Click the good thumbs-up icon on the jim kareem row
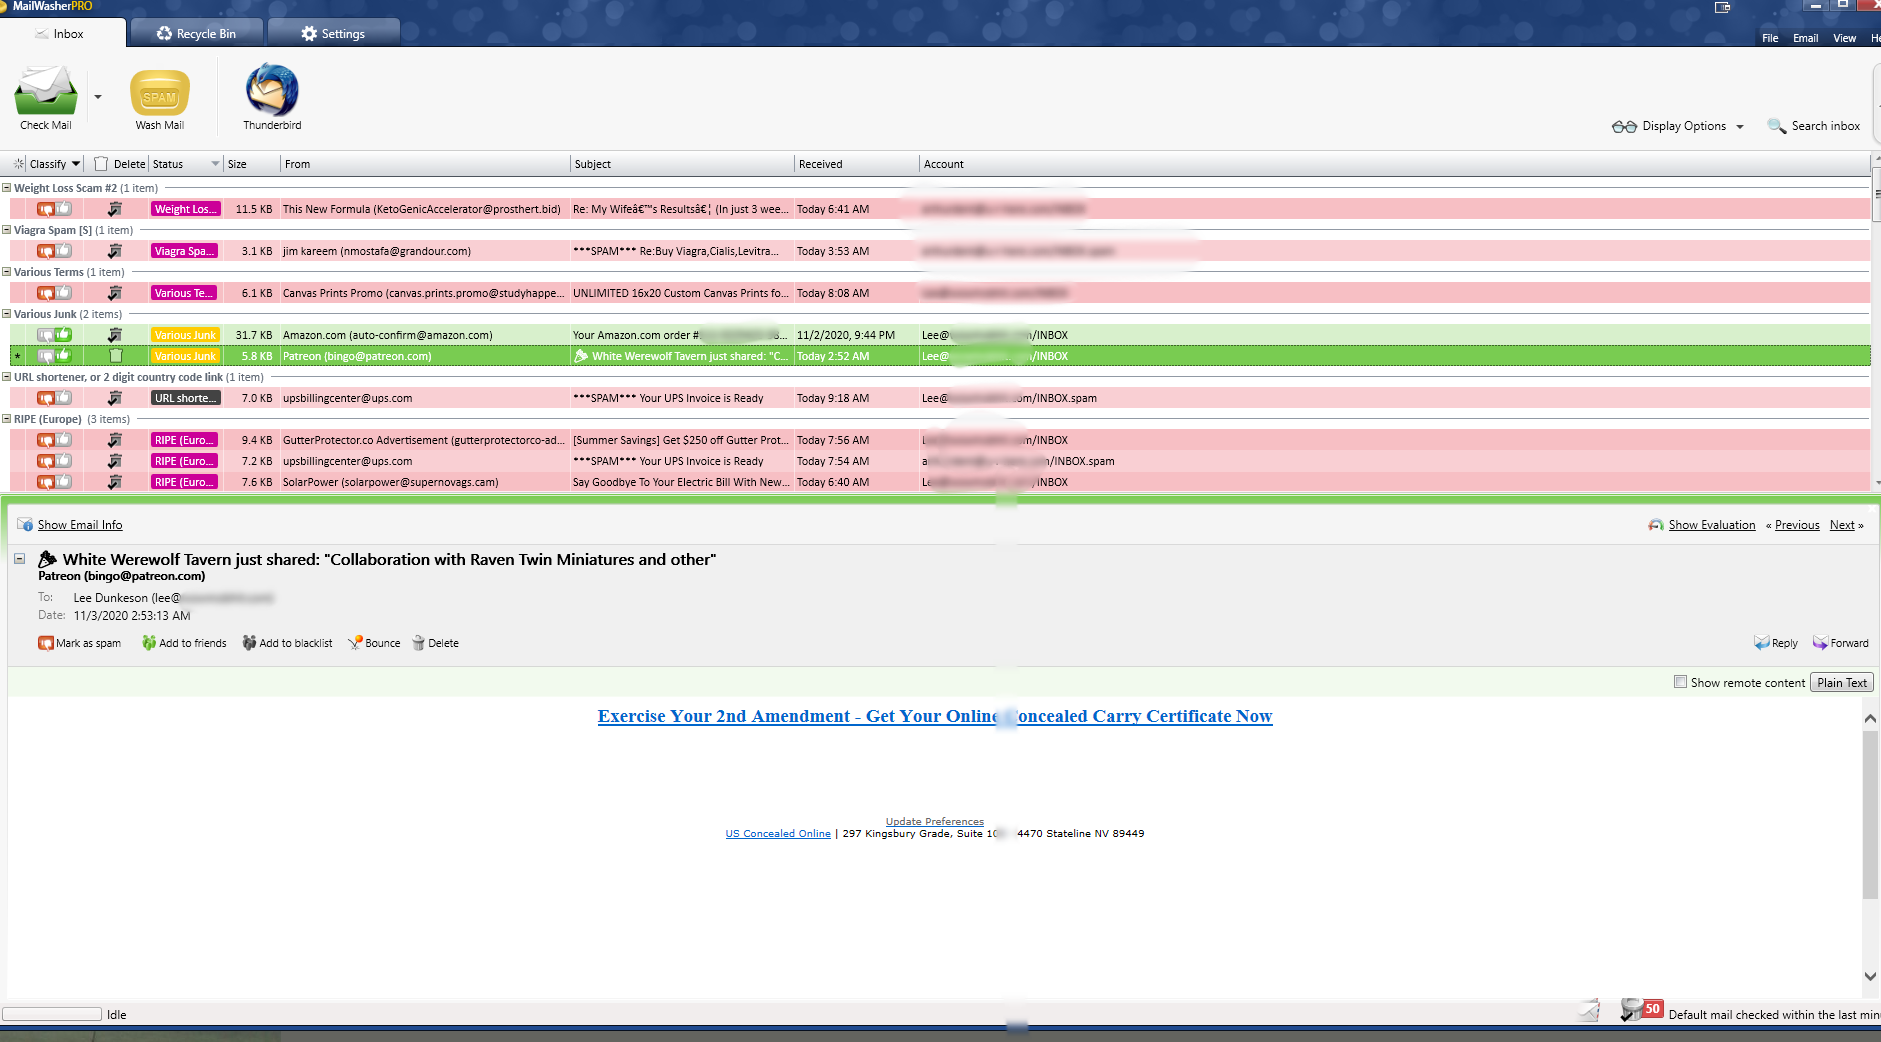The height and width of the screenshot is (1042, 1881). click(x=64, y=251)
